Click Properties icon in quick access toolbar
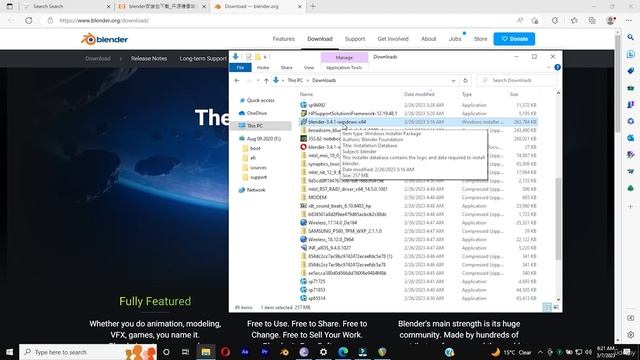Screen dimensions: 640x360 [x=249, y=57]
